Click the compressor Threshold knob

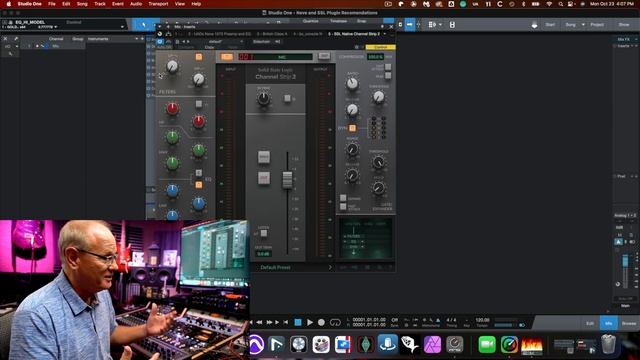tap(379, 97)
